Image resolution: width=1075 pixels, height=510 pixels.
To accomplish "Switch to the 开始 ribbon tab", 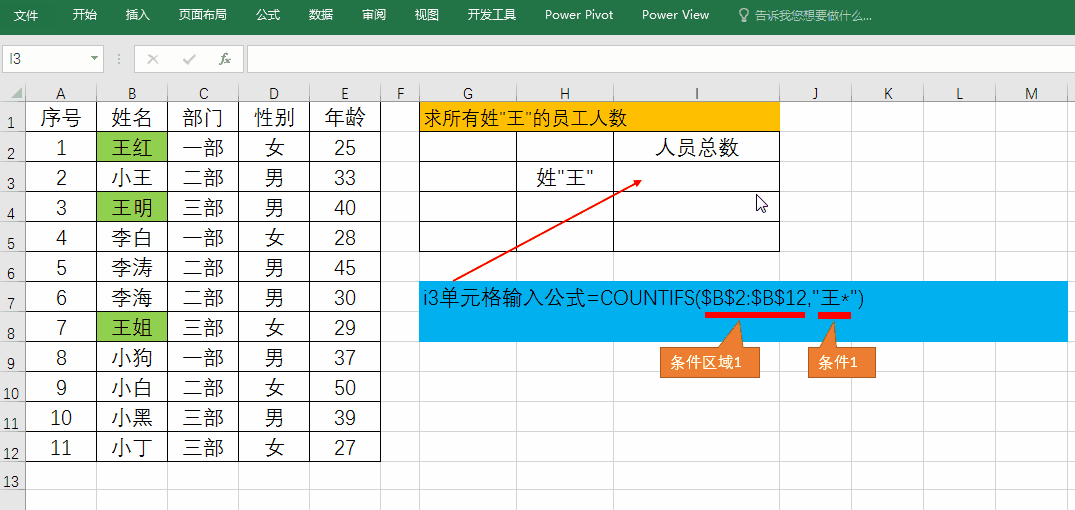I will 85,14.
